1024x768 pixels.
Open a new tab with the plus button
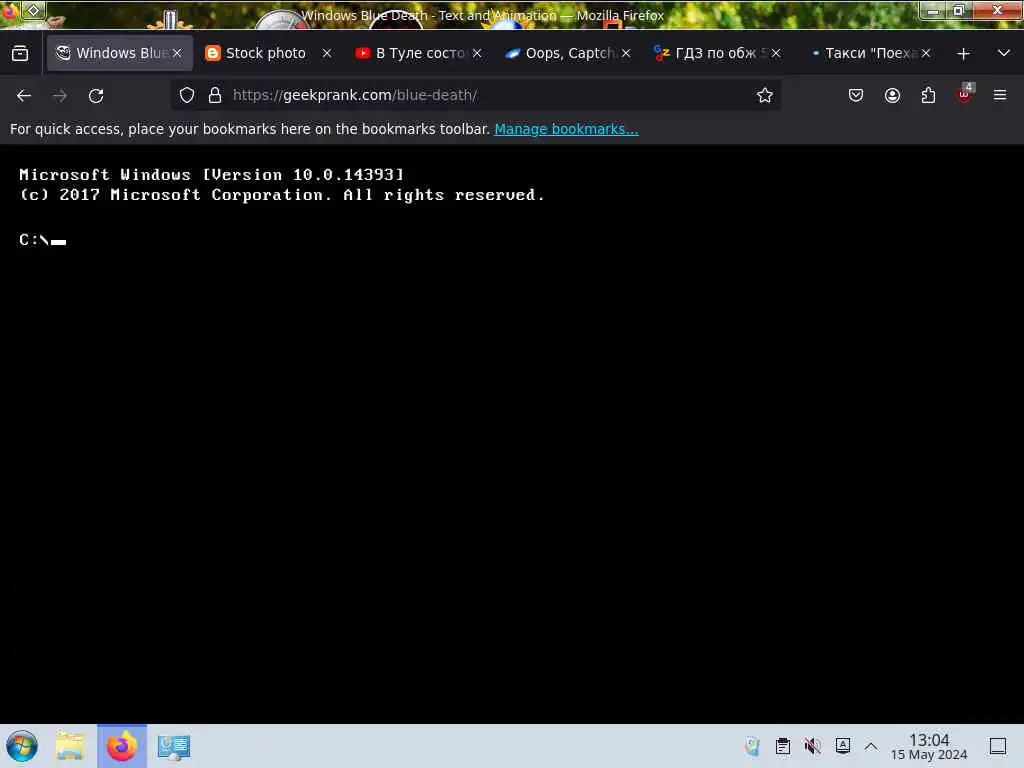[963, 54]
